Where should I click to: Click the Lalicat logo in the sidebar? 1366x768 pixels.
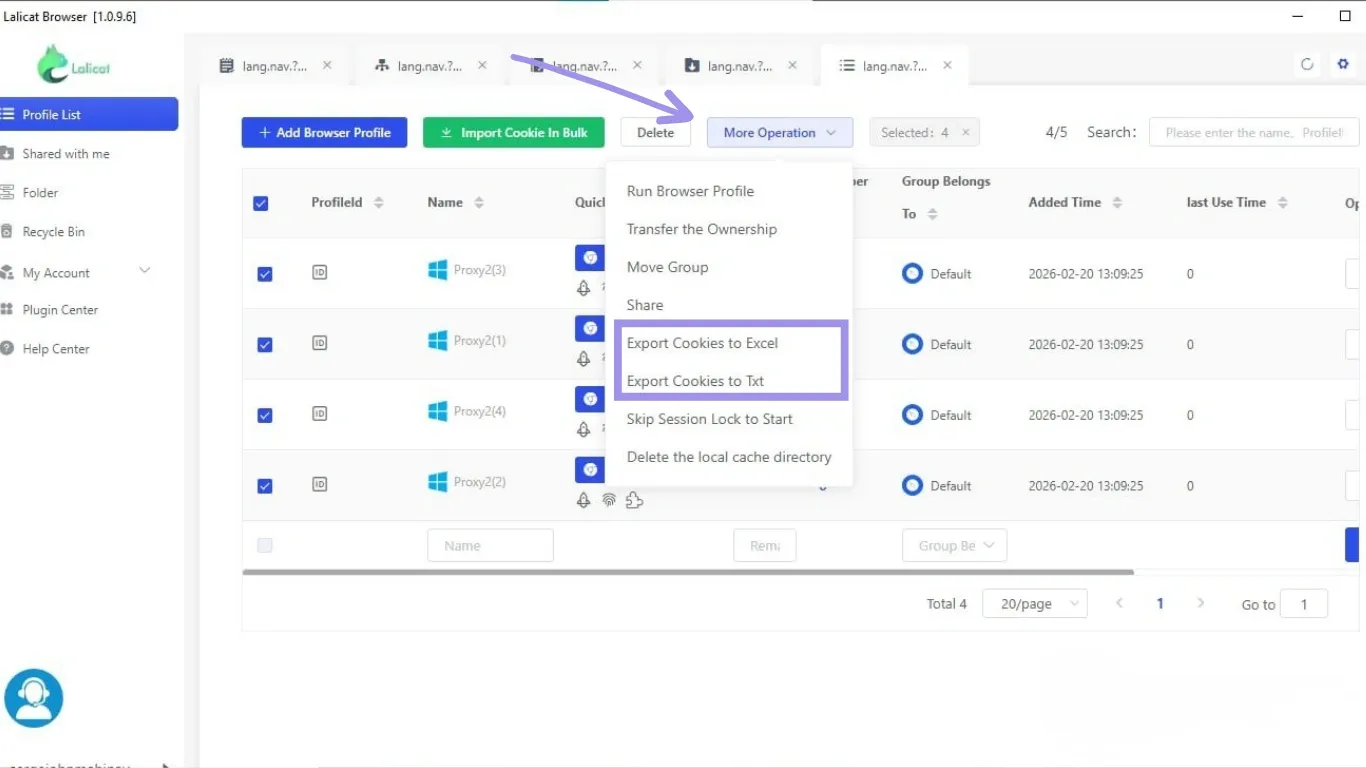point(73,65)
